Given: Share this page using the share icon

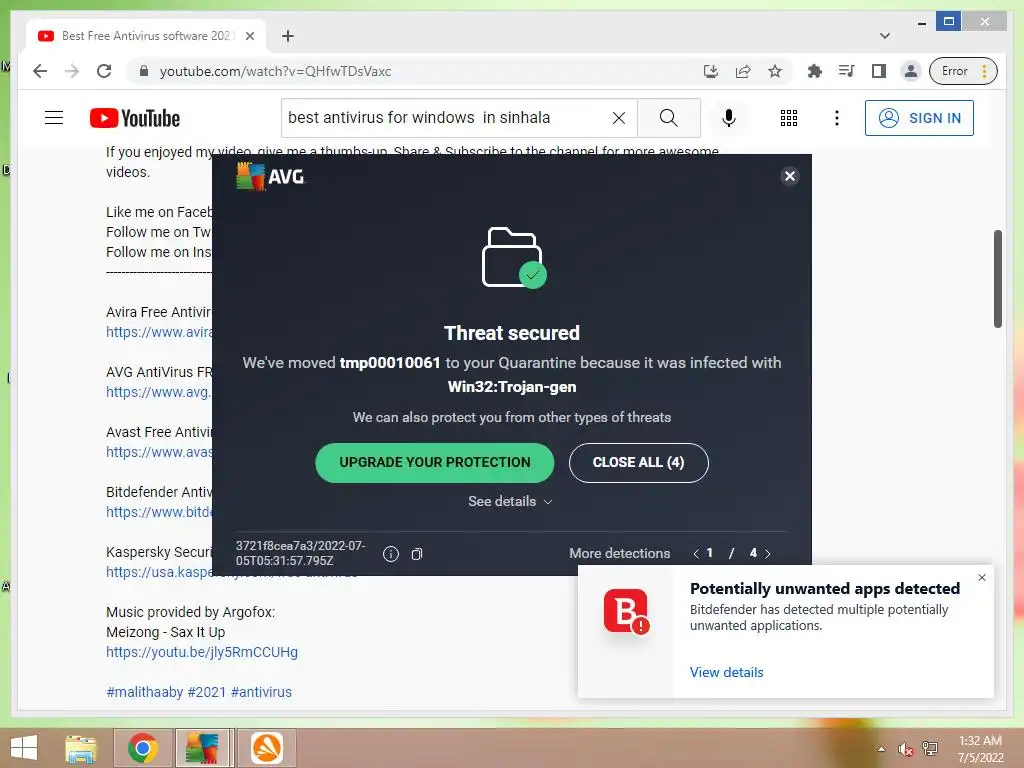Looking at the screenshot, I should pos(743,71).
